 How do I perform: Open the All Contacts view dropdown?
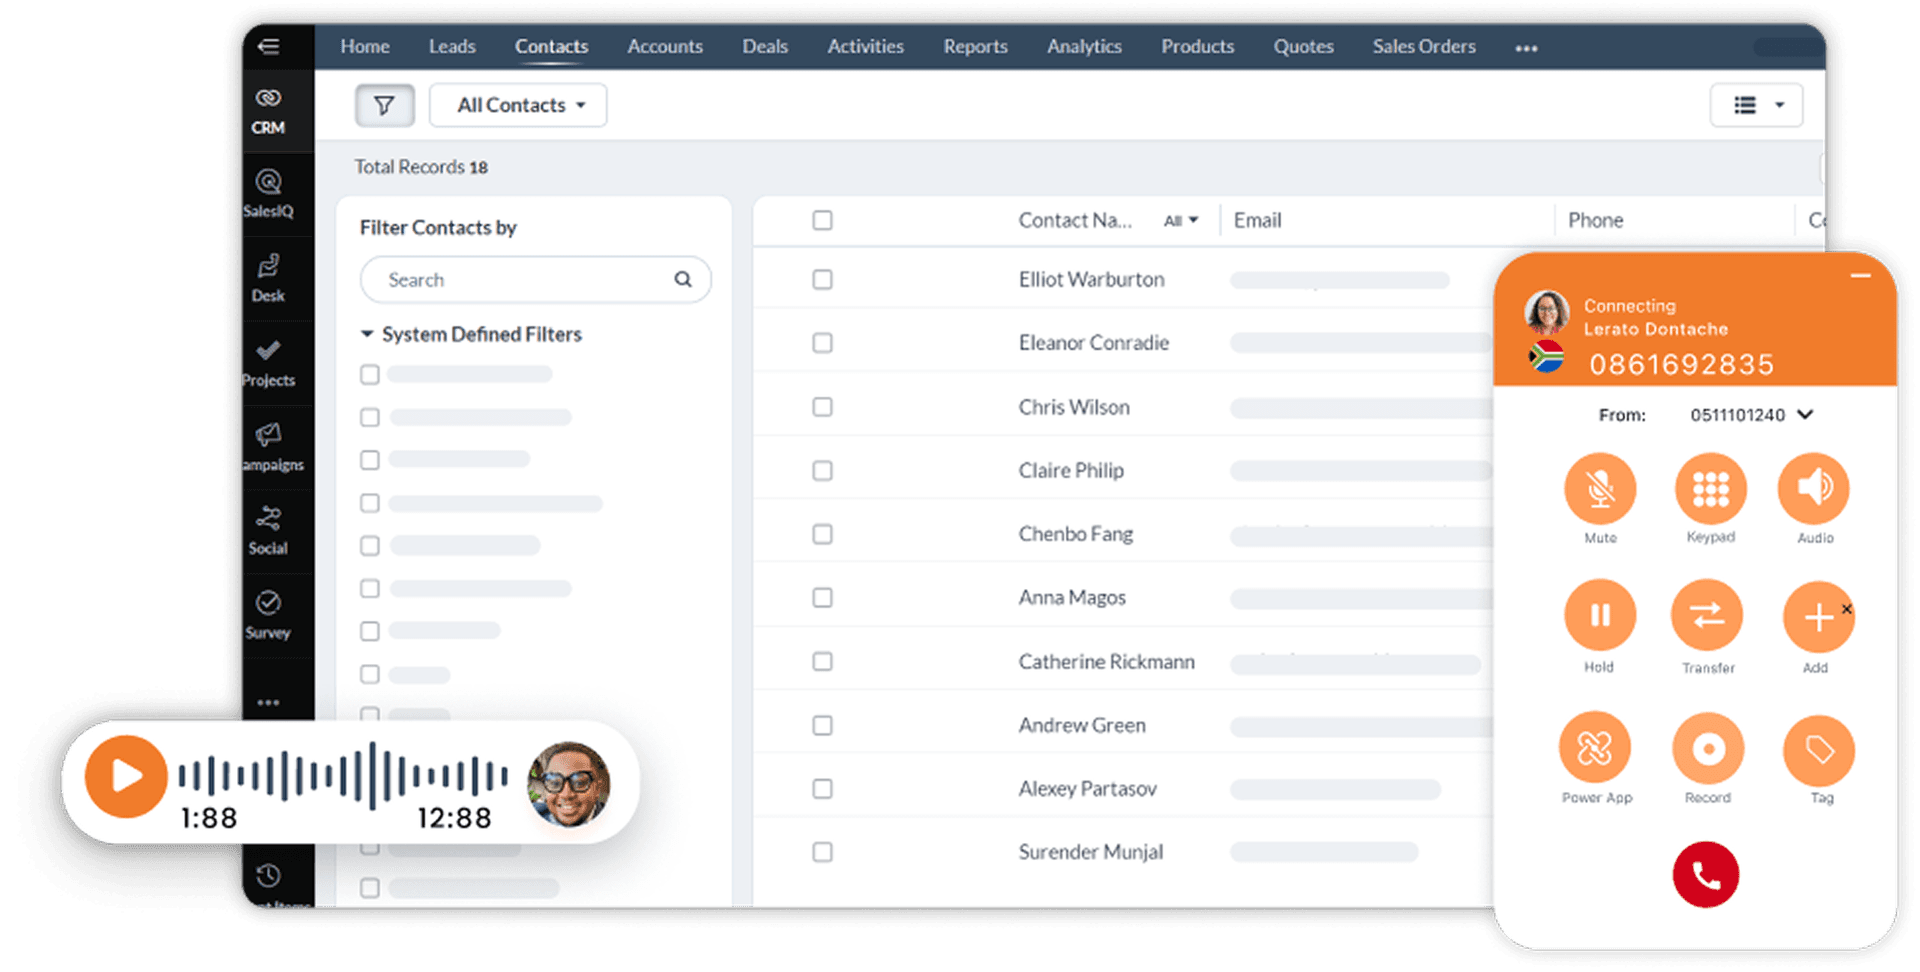[x=518, y=105]
